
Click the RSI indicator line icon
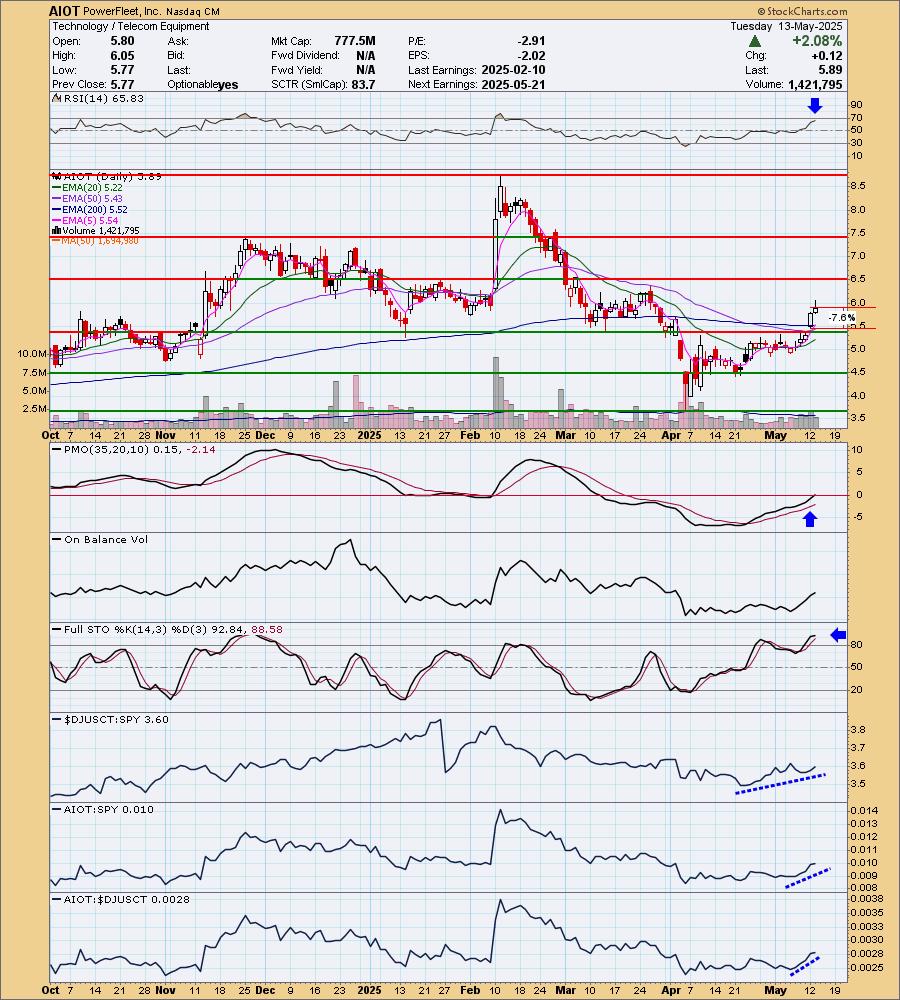coord(56,99)
